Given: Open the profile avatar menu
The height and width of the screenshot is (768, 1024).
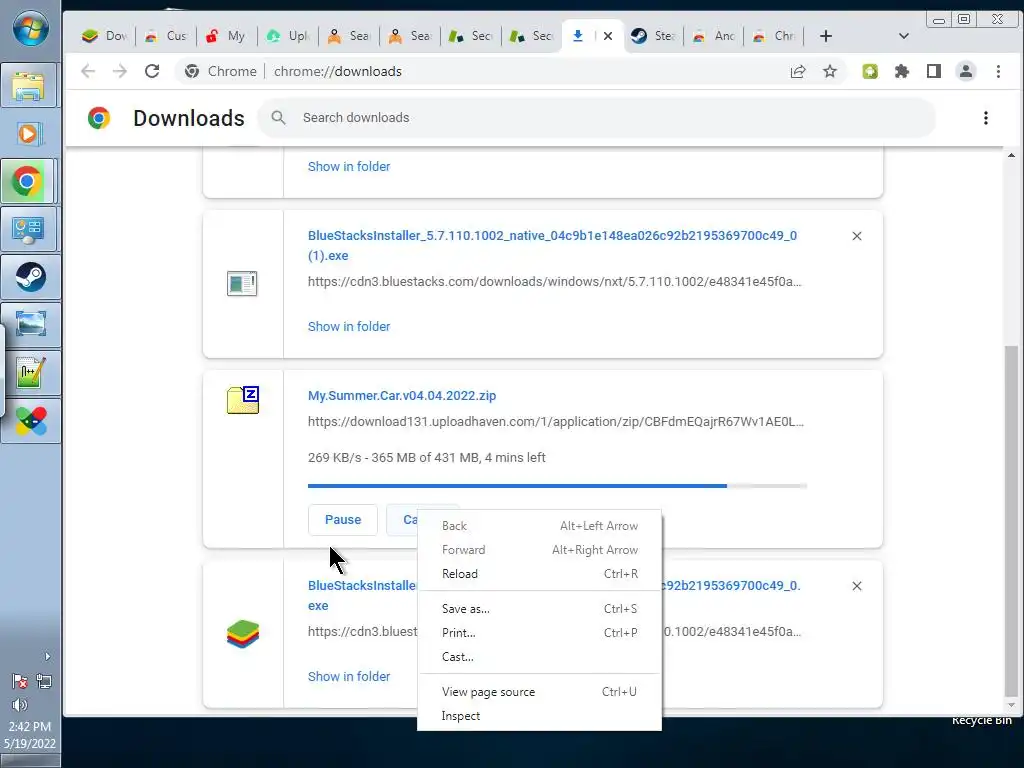Looking at the screenshot, I should point(966,71).
